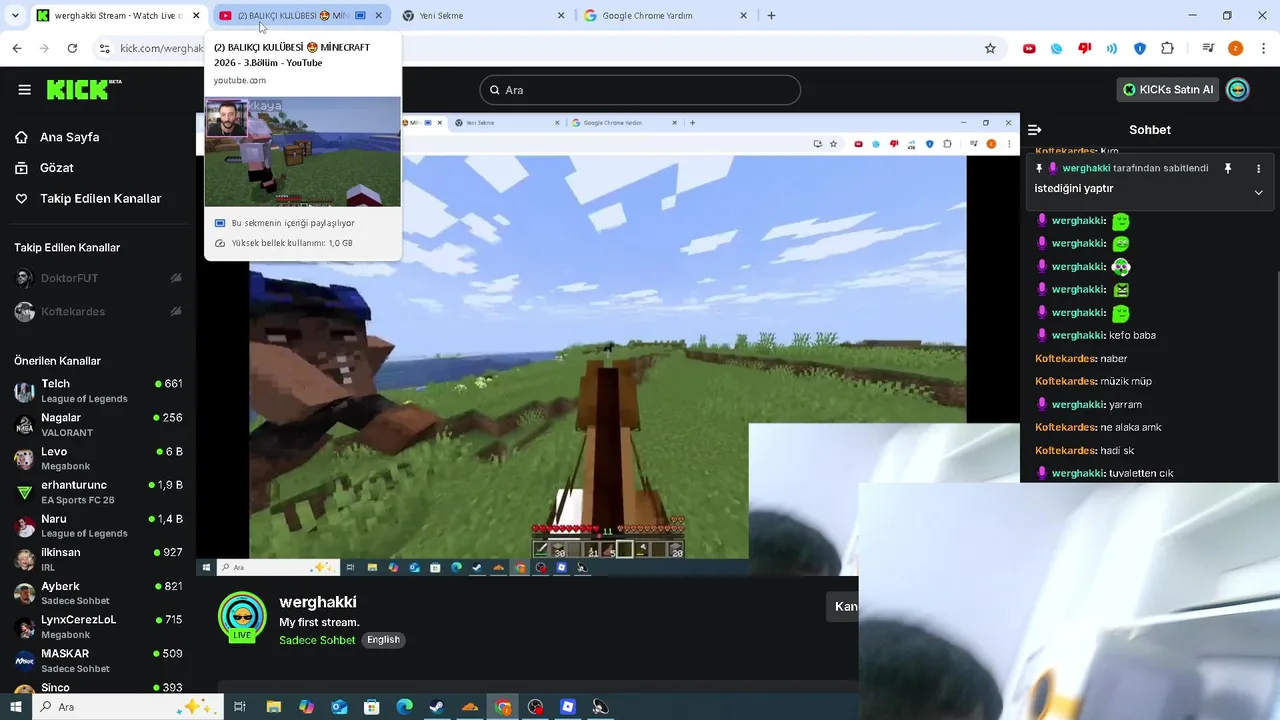The image size is (1280, 720).
Task: Click red fast-forward extension icon
Action: [1029, 48]
